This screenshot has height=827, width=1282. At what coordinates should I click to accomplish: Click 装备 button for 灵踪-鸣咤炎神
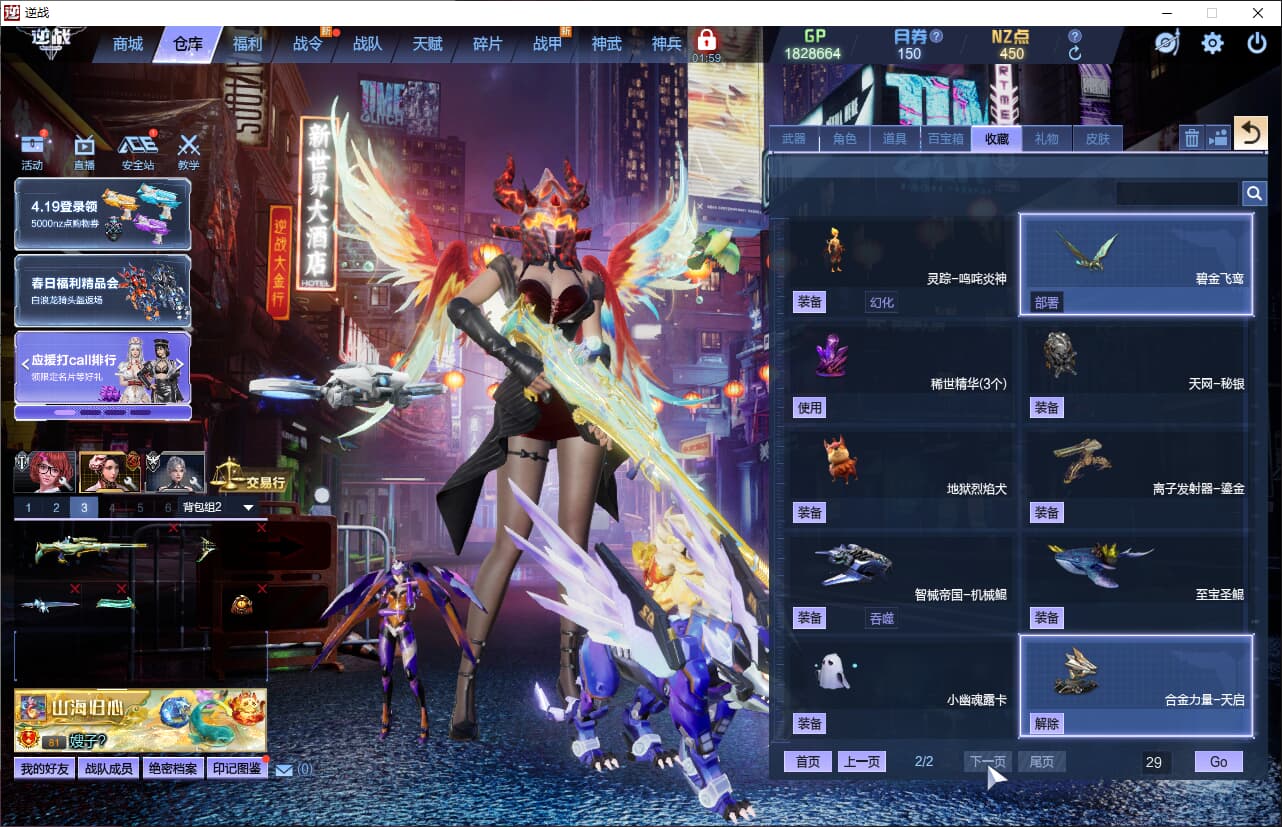pos(809,302)
